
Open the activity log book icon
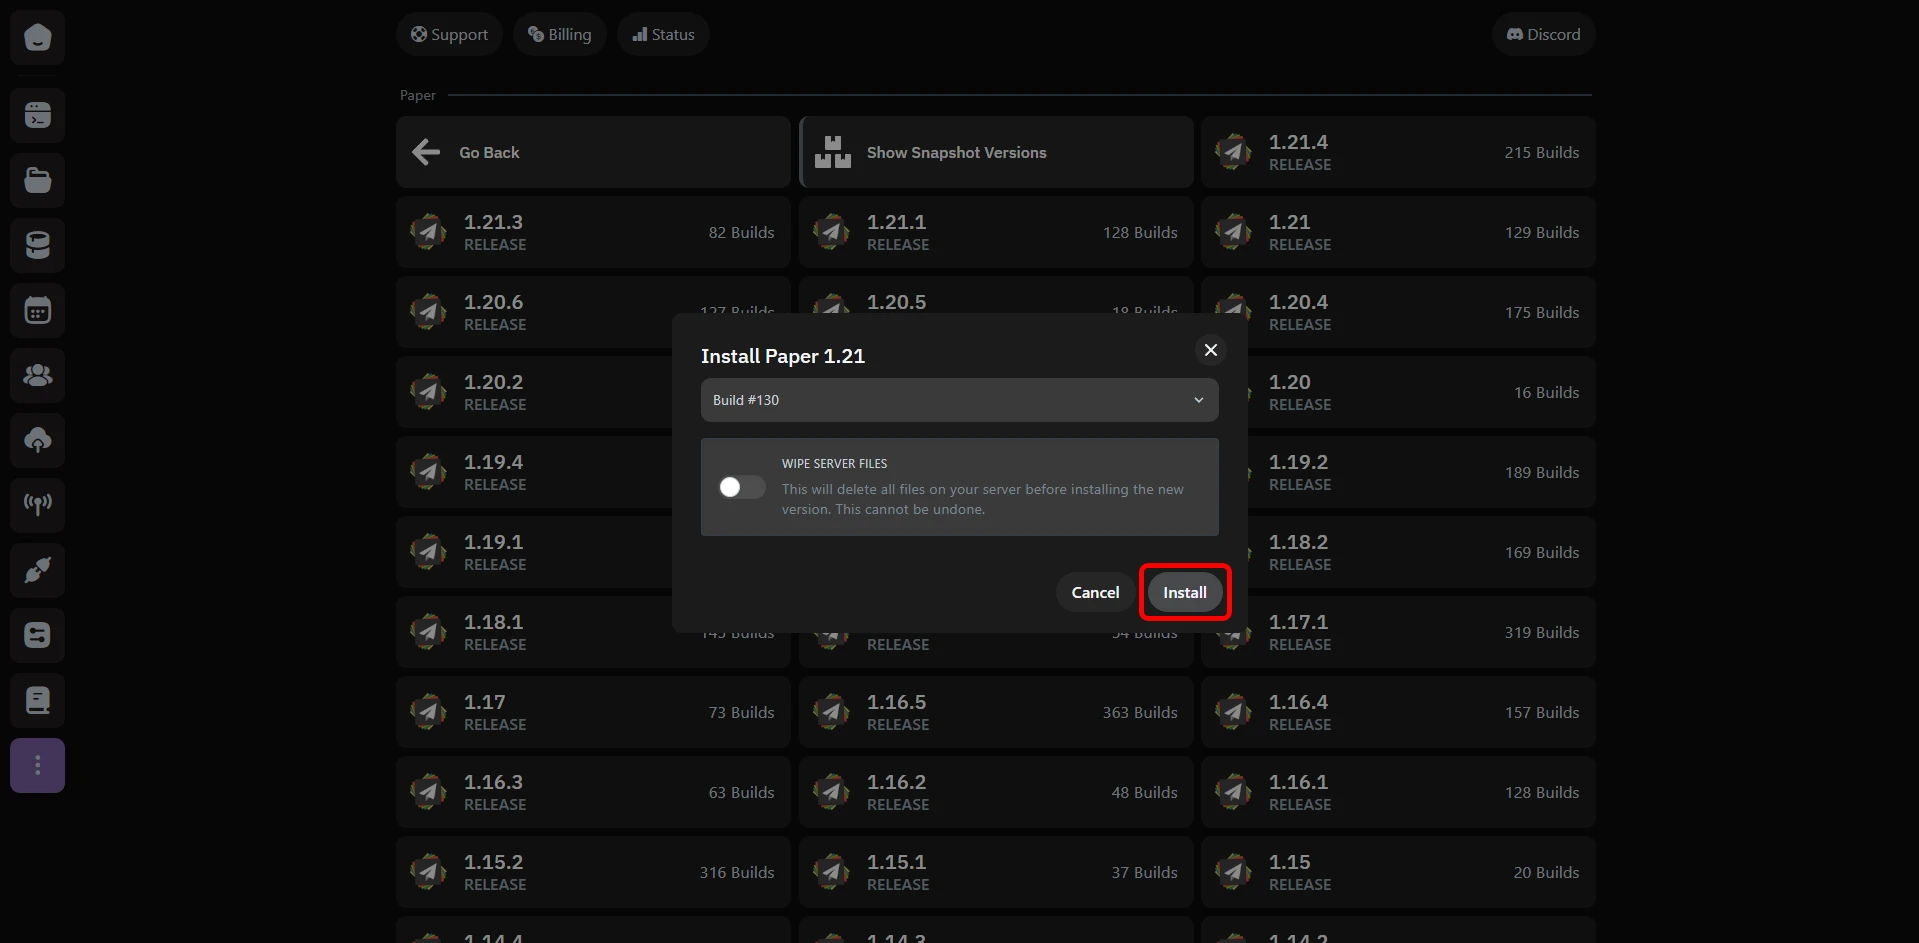pyautogui.click(x=38, y=700)
